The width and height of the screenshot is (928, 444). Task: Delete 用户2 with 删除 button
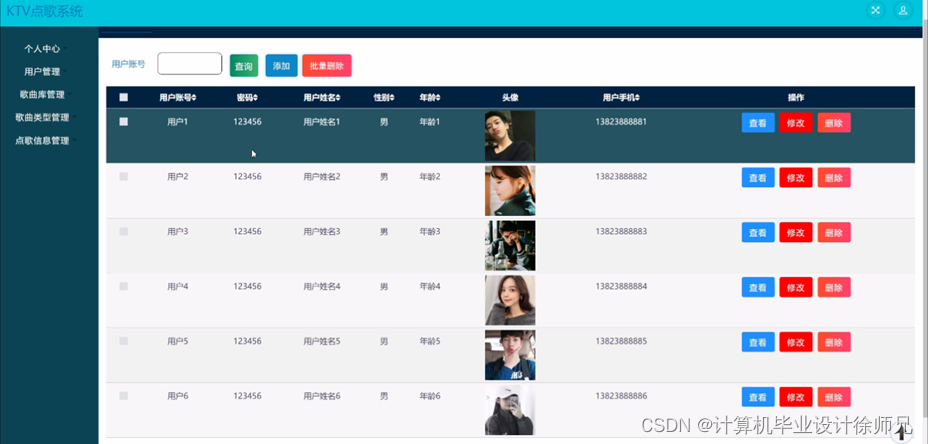pos(834,178)
